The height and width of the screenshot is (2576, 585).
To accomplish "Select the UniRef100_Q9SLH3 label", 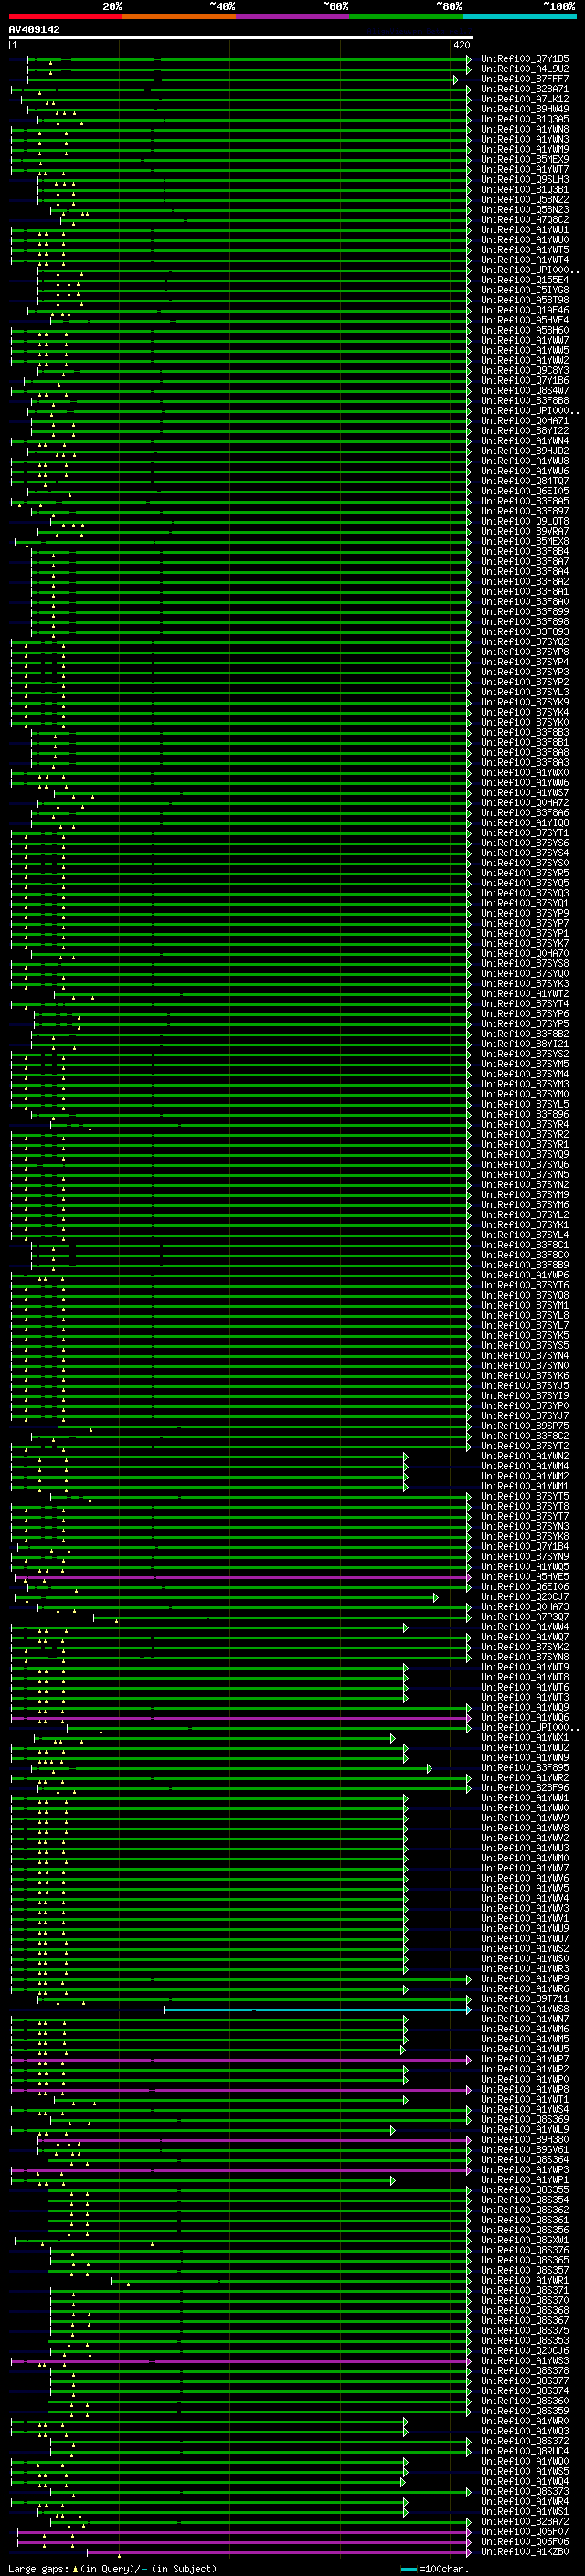I will [x=525, y=180].
